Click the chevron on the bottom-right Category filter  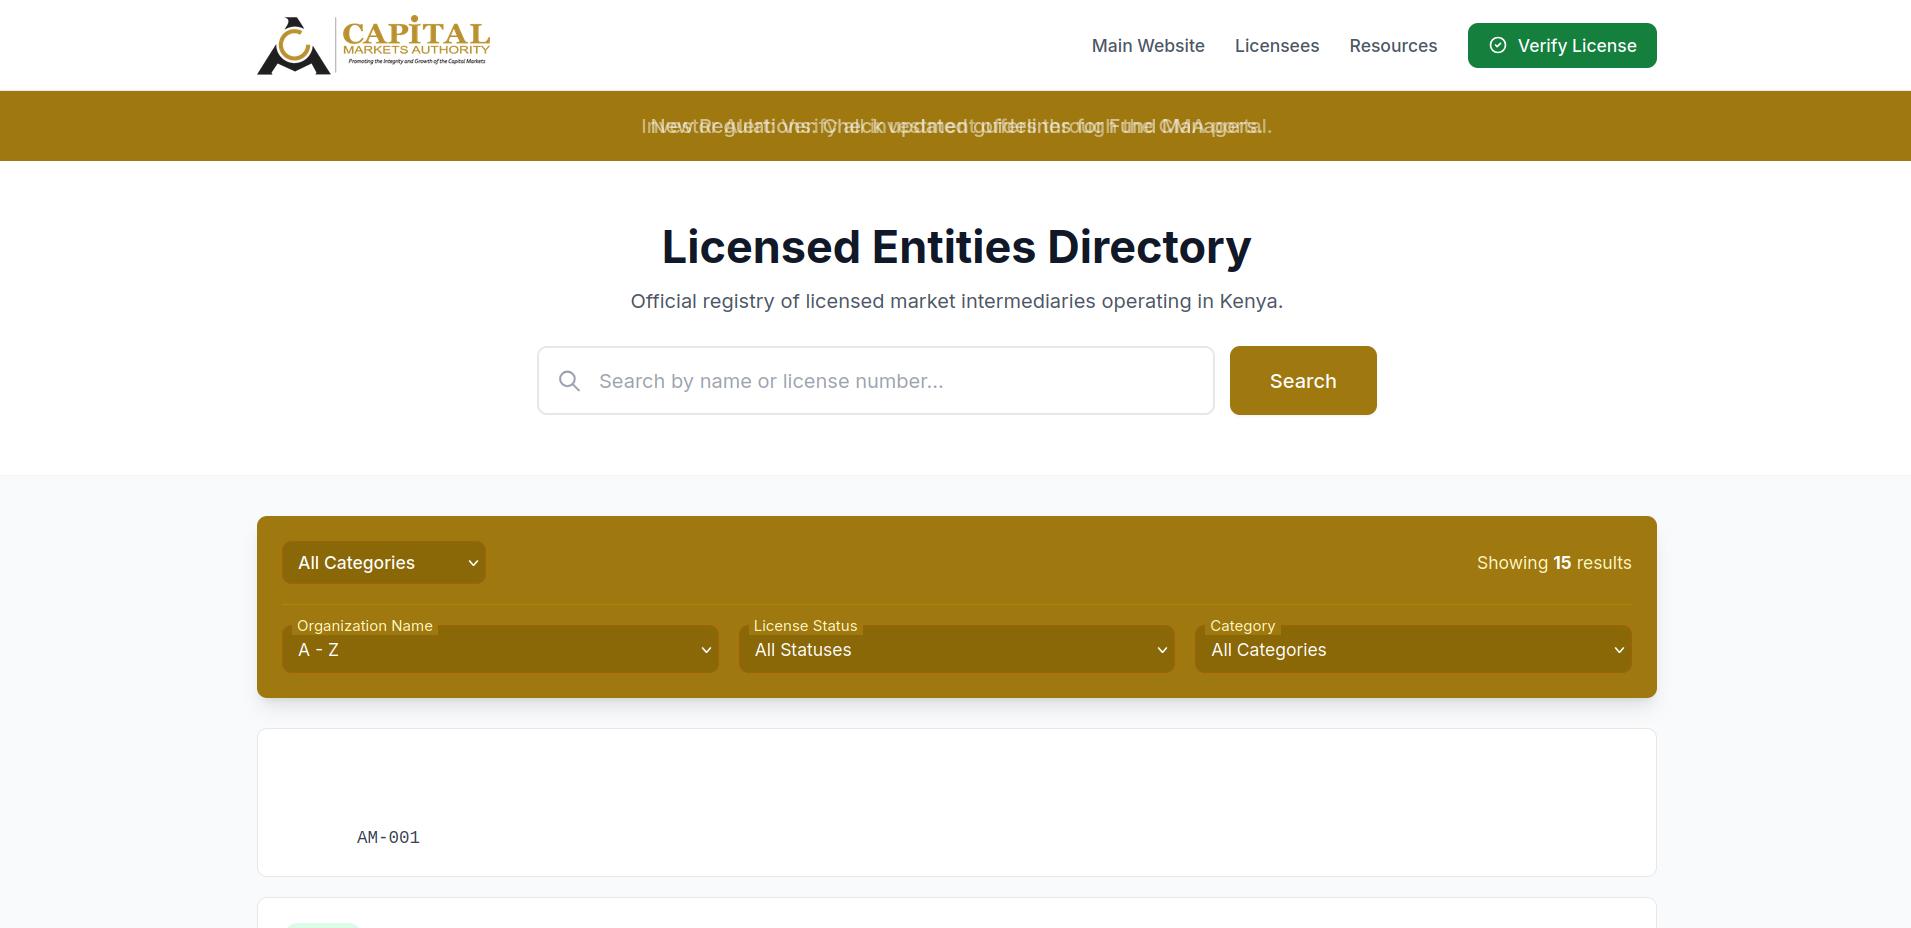1619,650
